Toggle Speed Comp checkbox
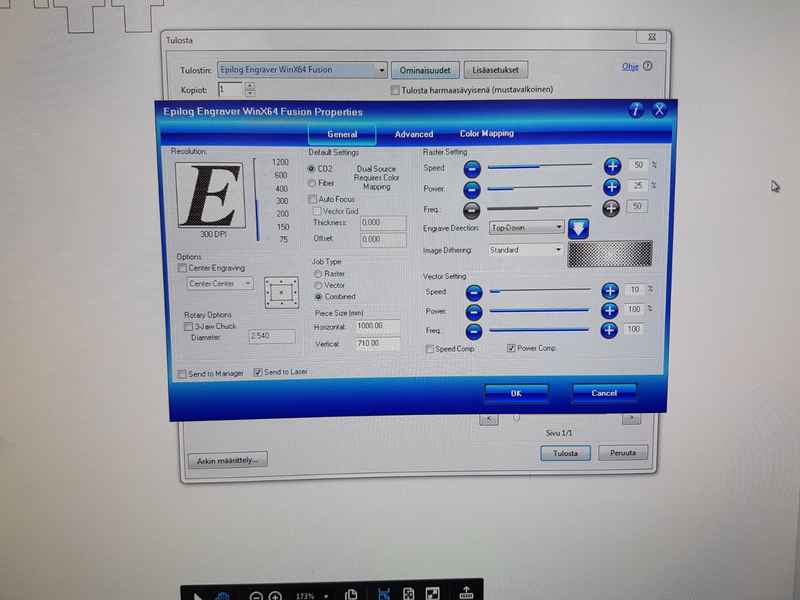 coord(430,349)
